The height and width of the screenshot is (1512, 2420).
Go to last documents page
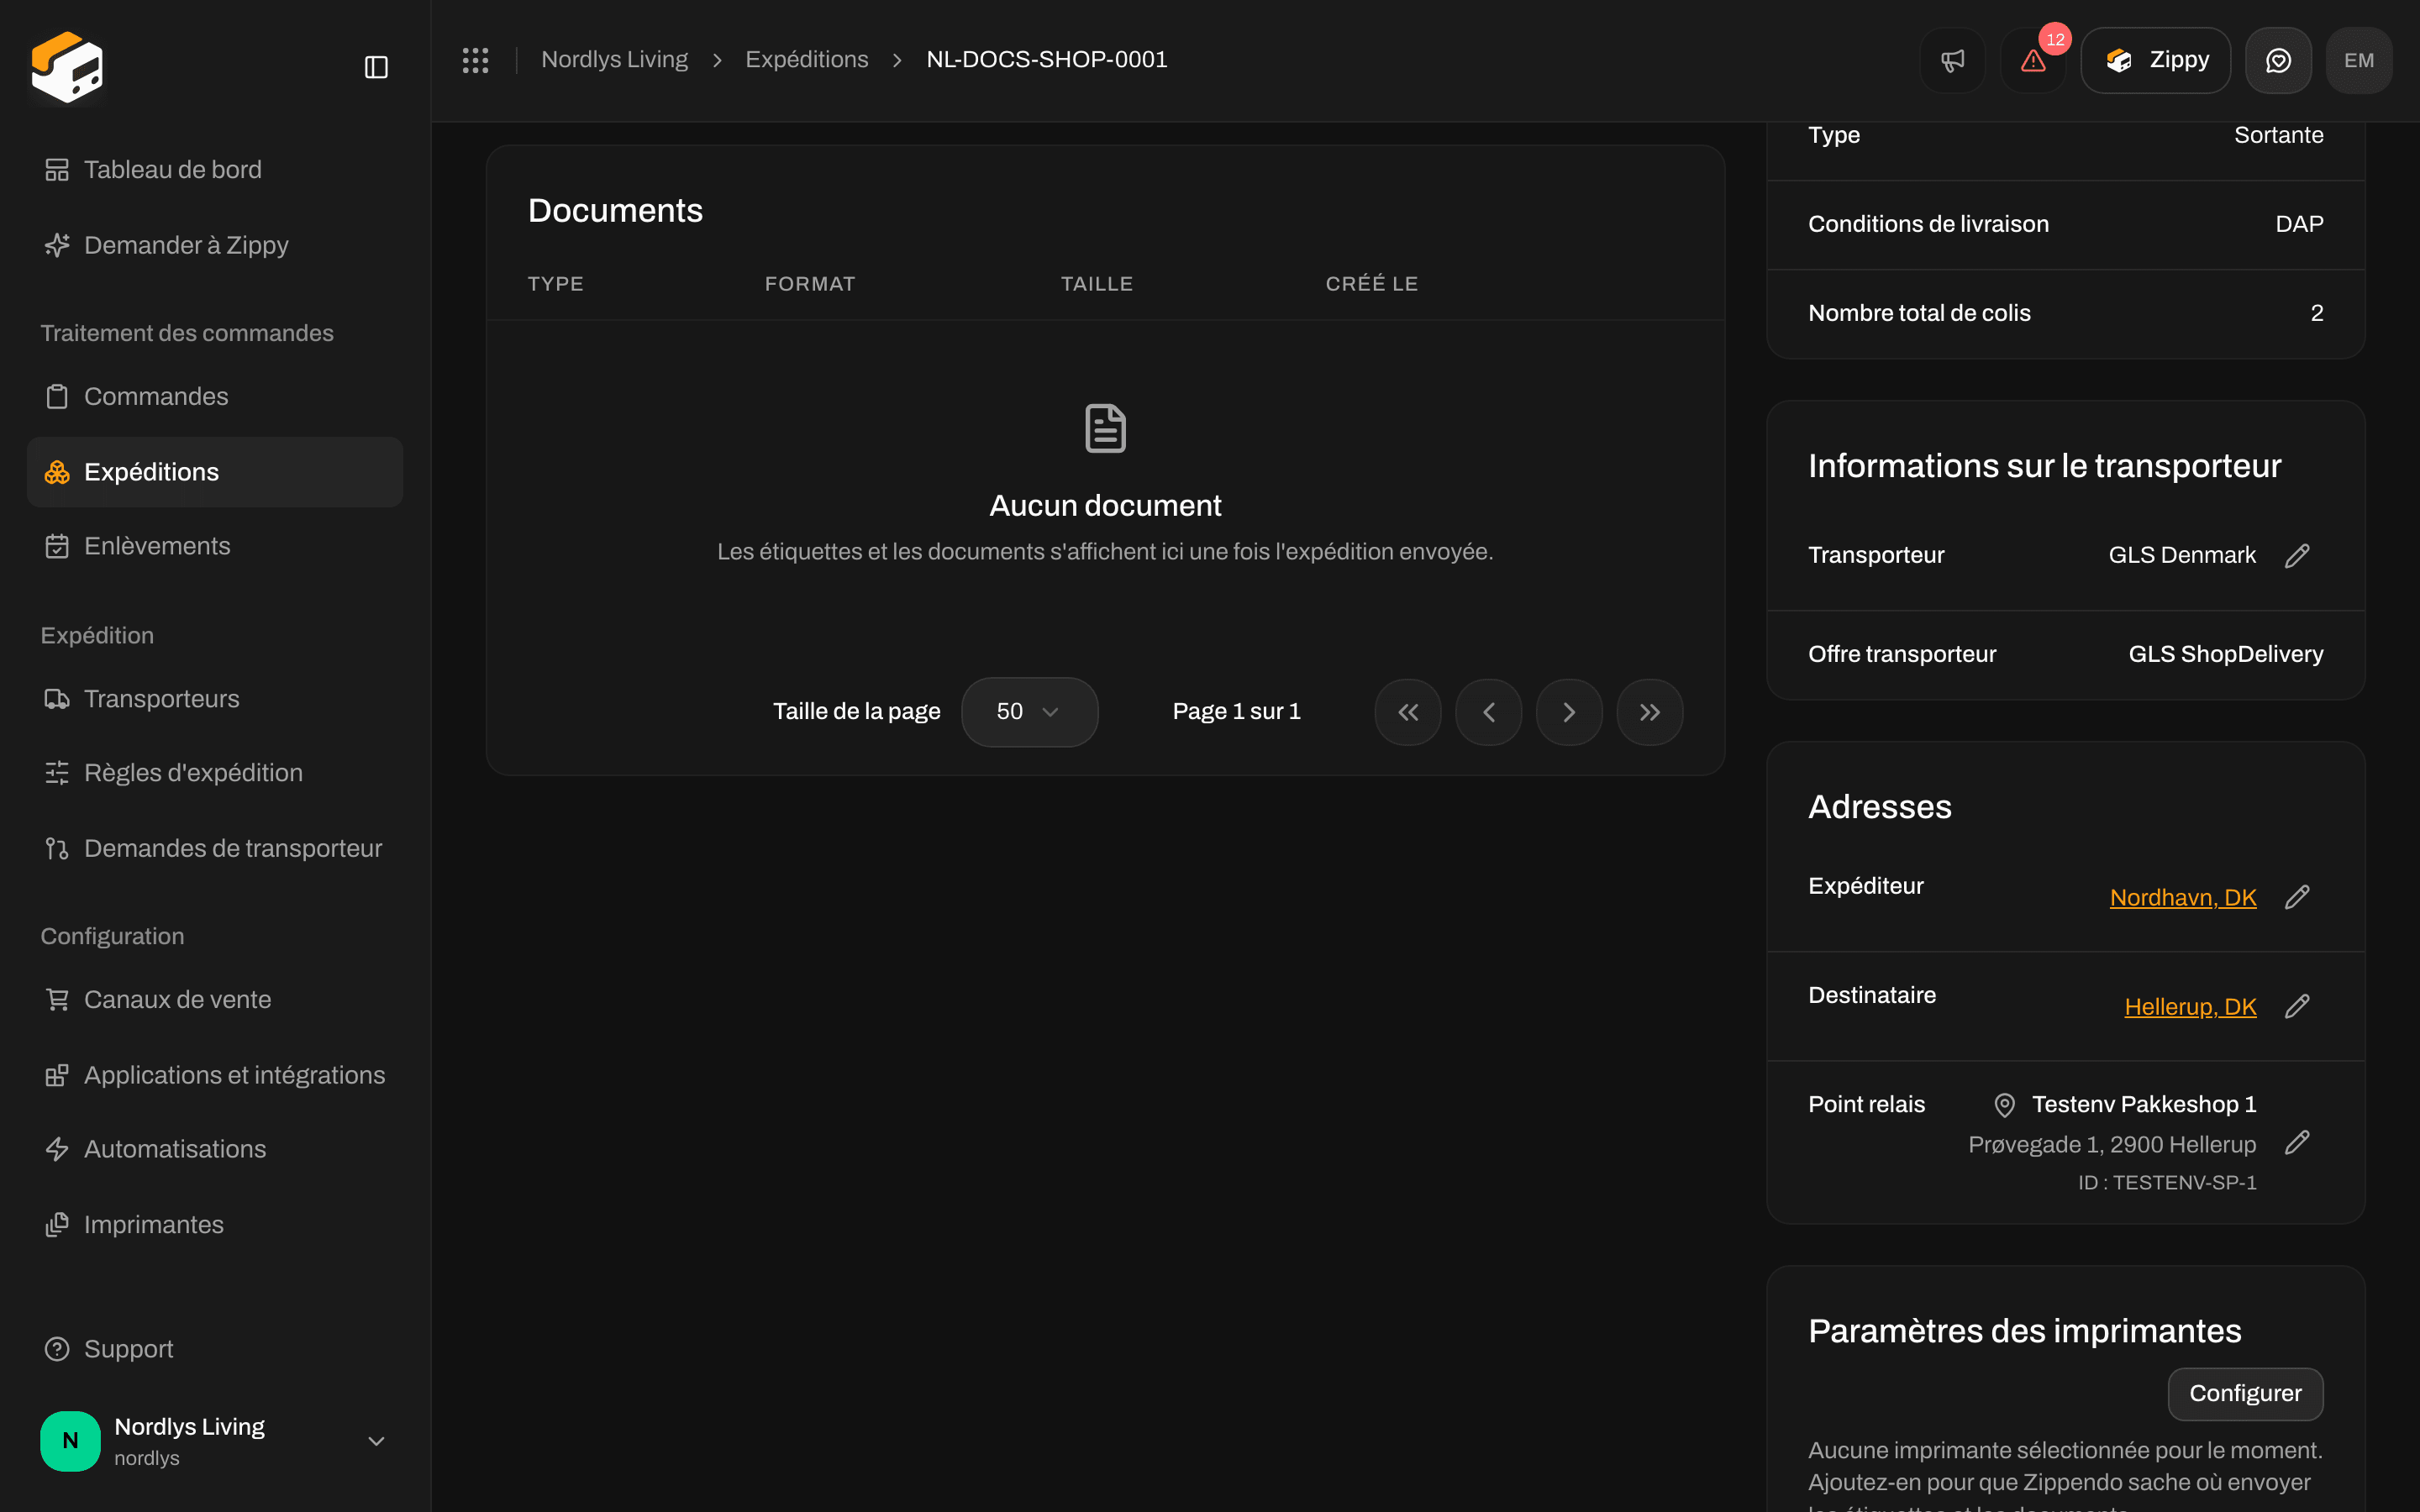[x=1650, y=712]
